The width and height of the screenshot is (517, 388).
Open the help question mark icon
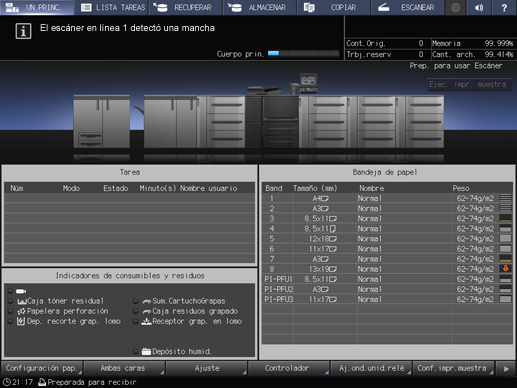click(x=504, y=7)
